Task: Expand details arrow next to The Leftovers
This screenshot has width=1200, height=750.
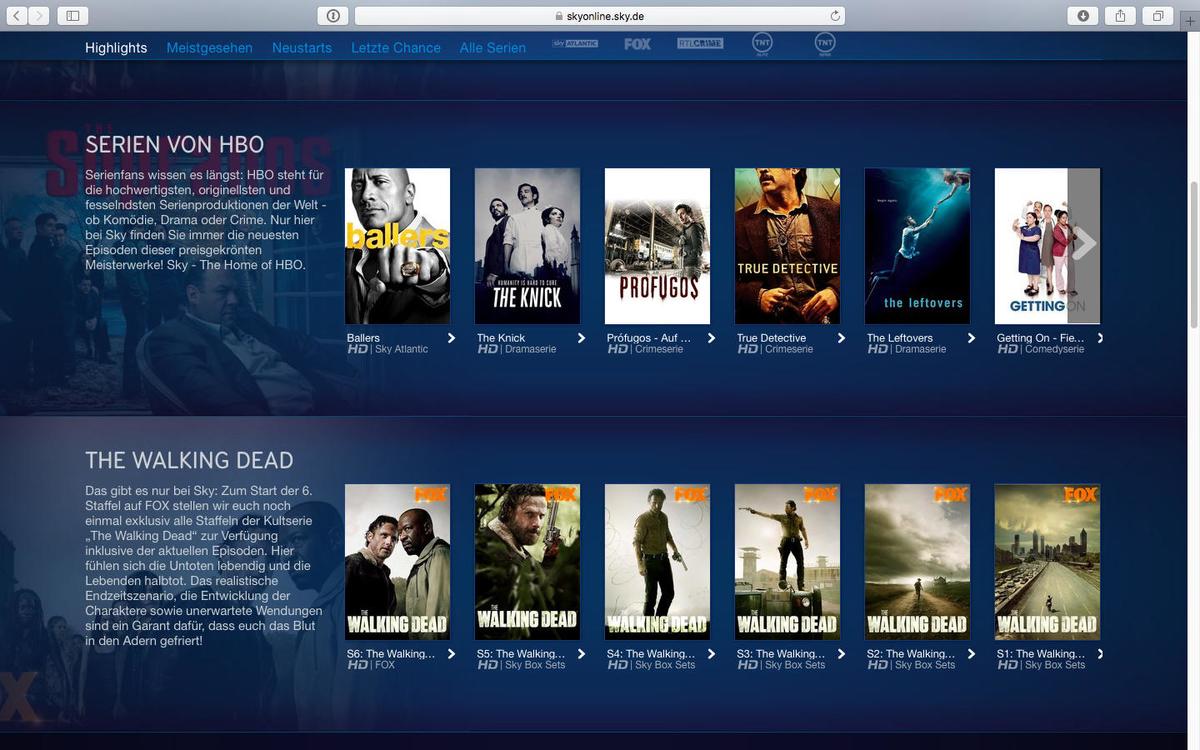Action: click(x=971, y=338)
